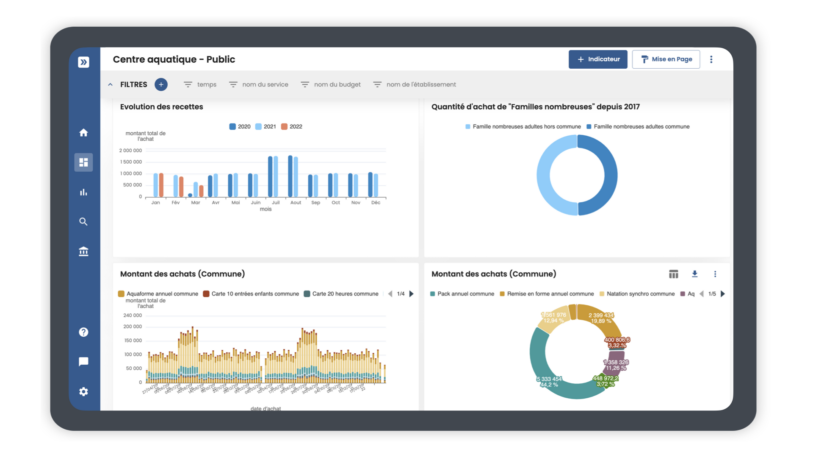813x458 pixels.
Task: Click the light blue half of Familles donut
Action: [x=543, y=175]
